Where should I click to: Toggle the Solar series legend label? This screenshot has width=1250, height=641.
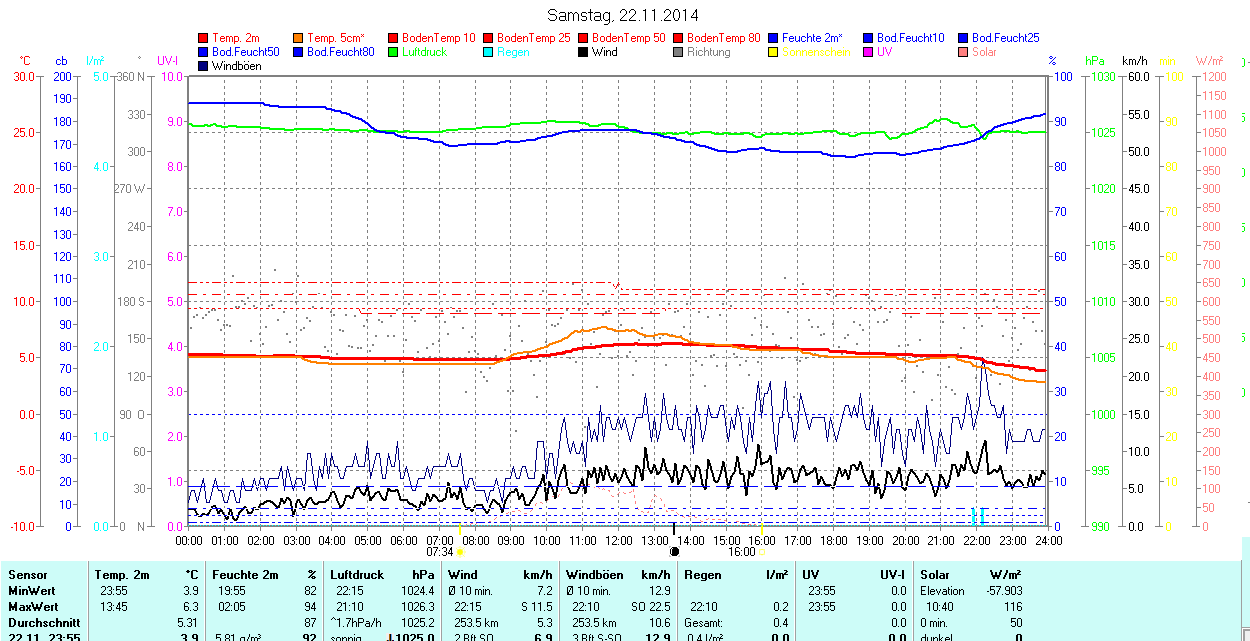click(984, 52)
